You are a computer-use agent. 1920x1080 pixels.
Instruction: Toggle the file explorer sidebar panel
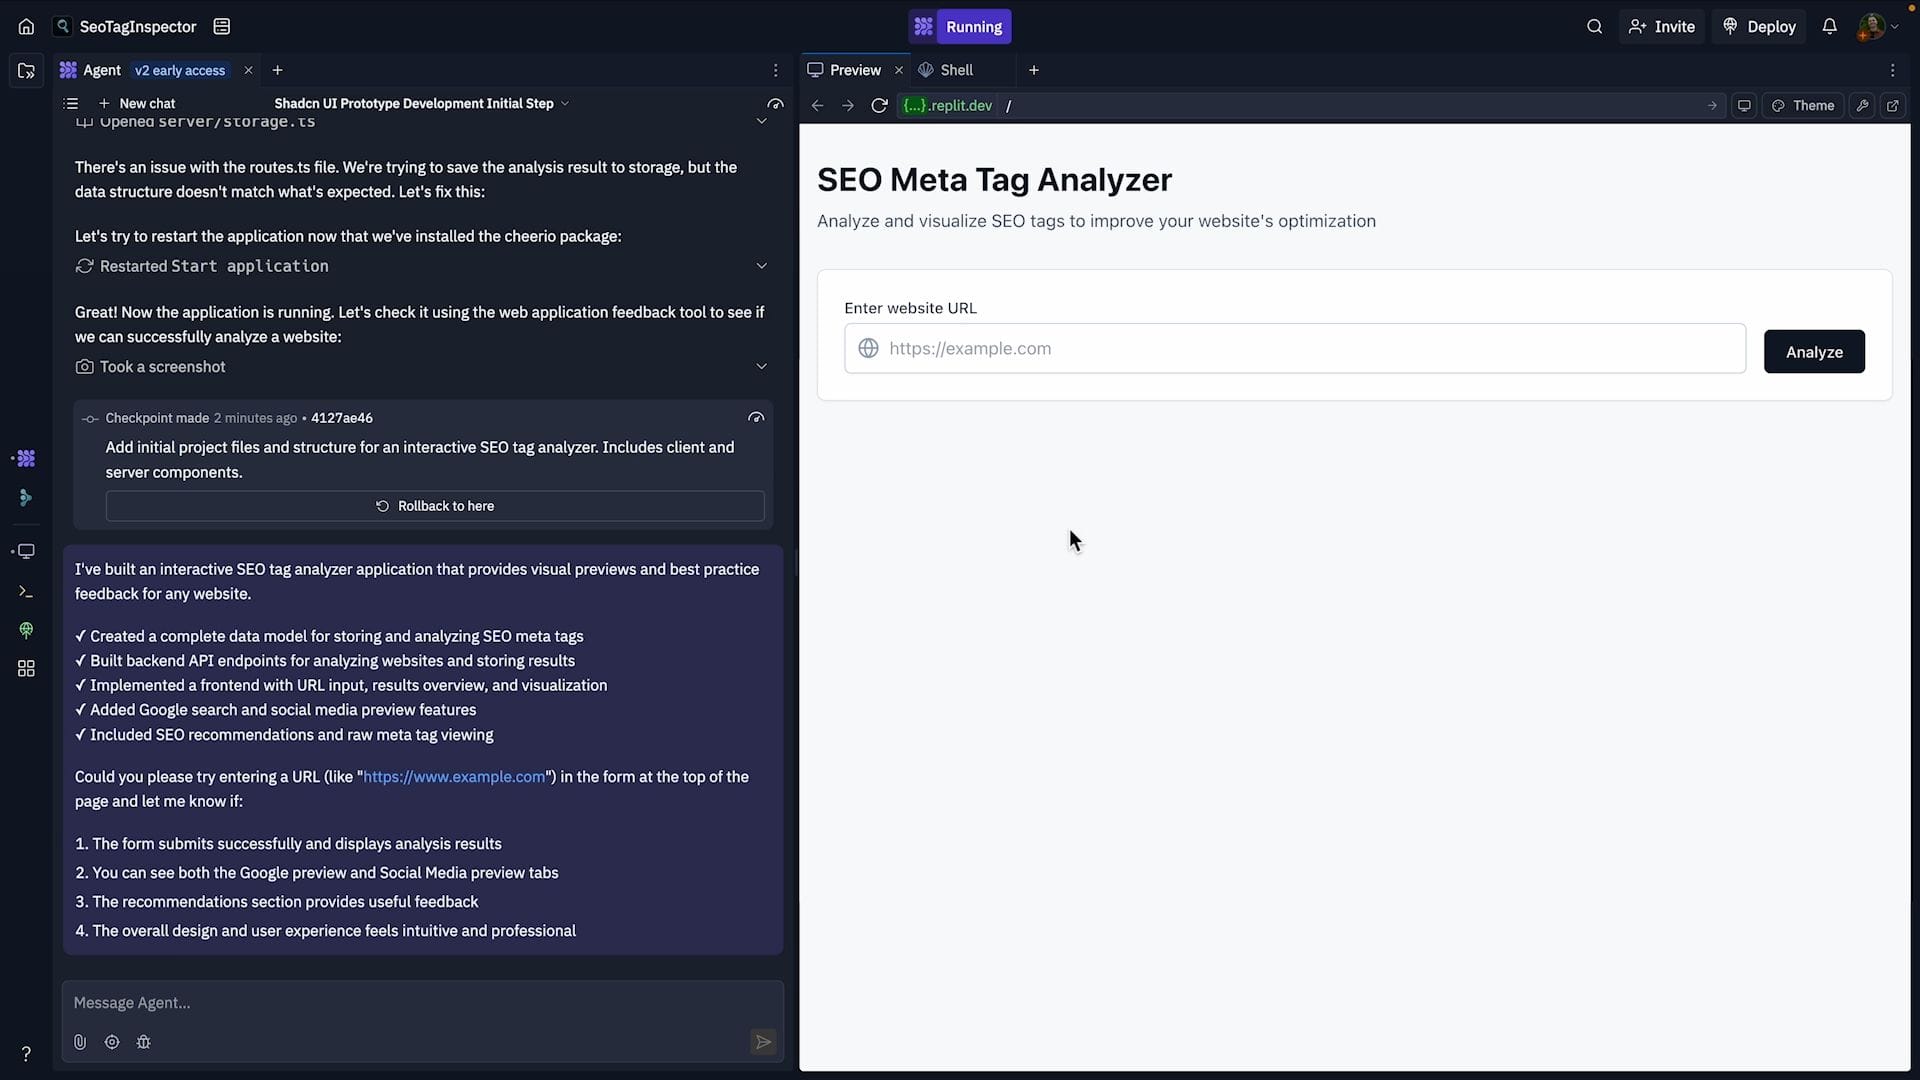click(x=26, y=70)
